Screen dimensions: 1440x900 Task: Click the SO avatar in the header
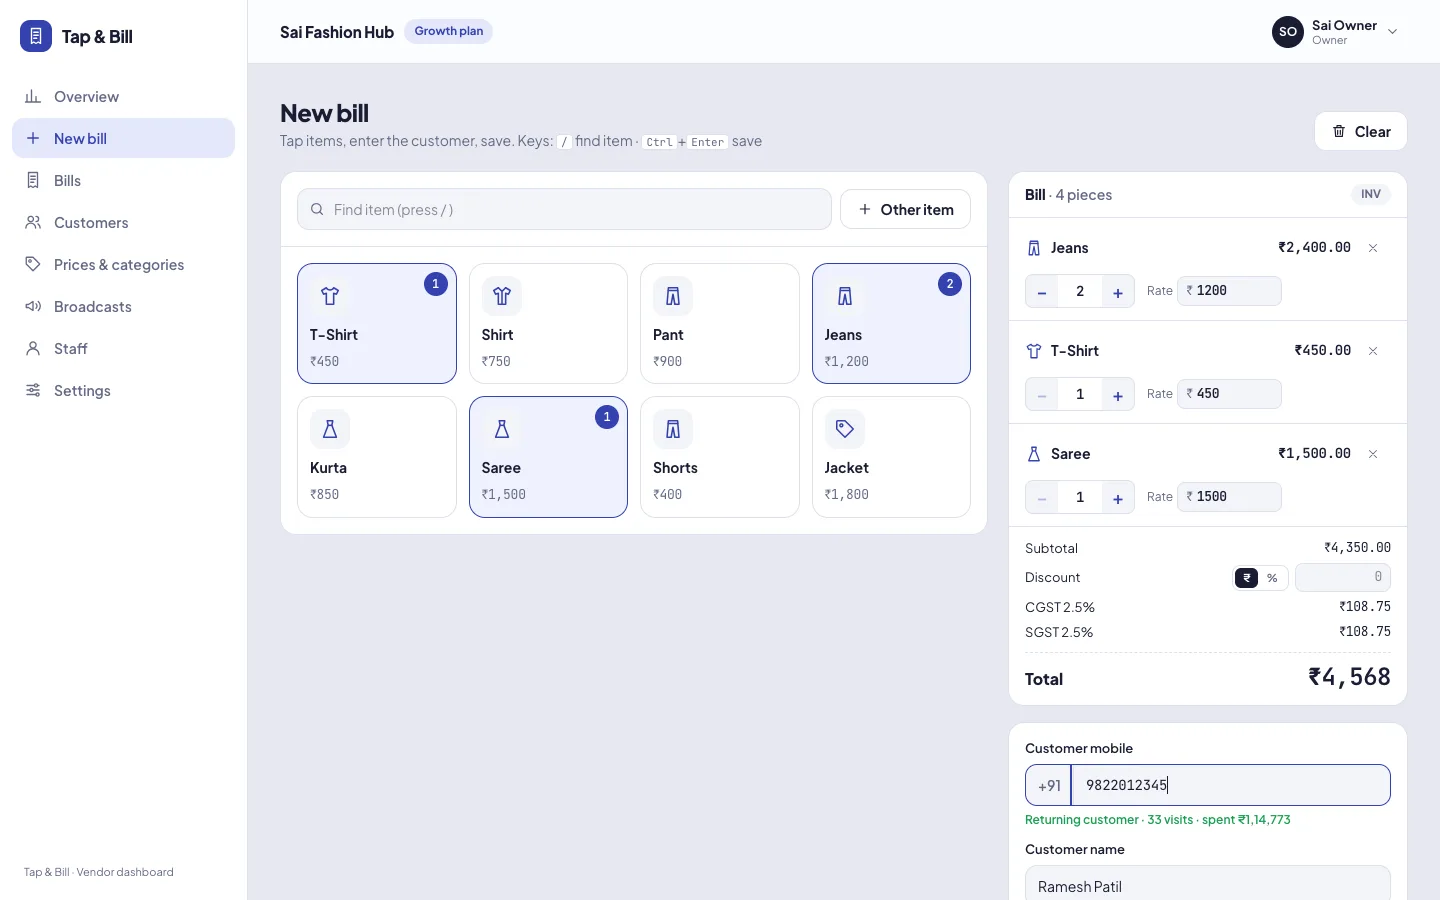point(1288,32)
